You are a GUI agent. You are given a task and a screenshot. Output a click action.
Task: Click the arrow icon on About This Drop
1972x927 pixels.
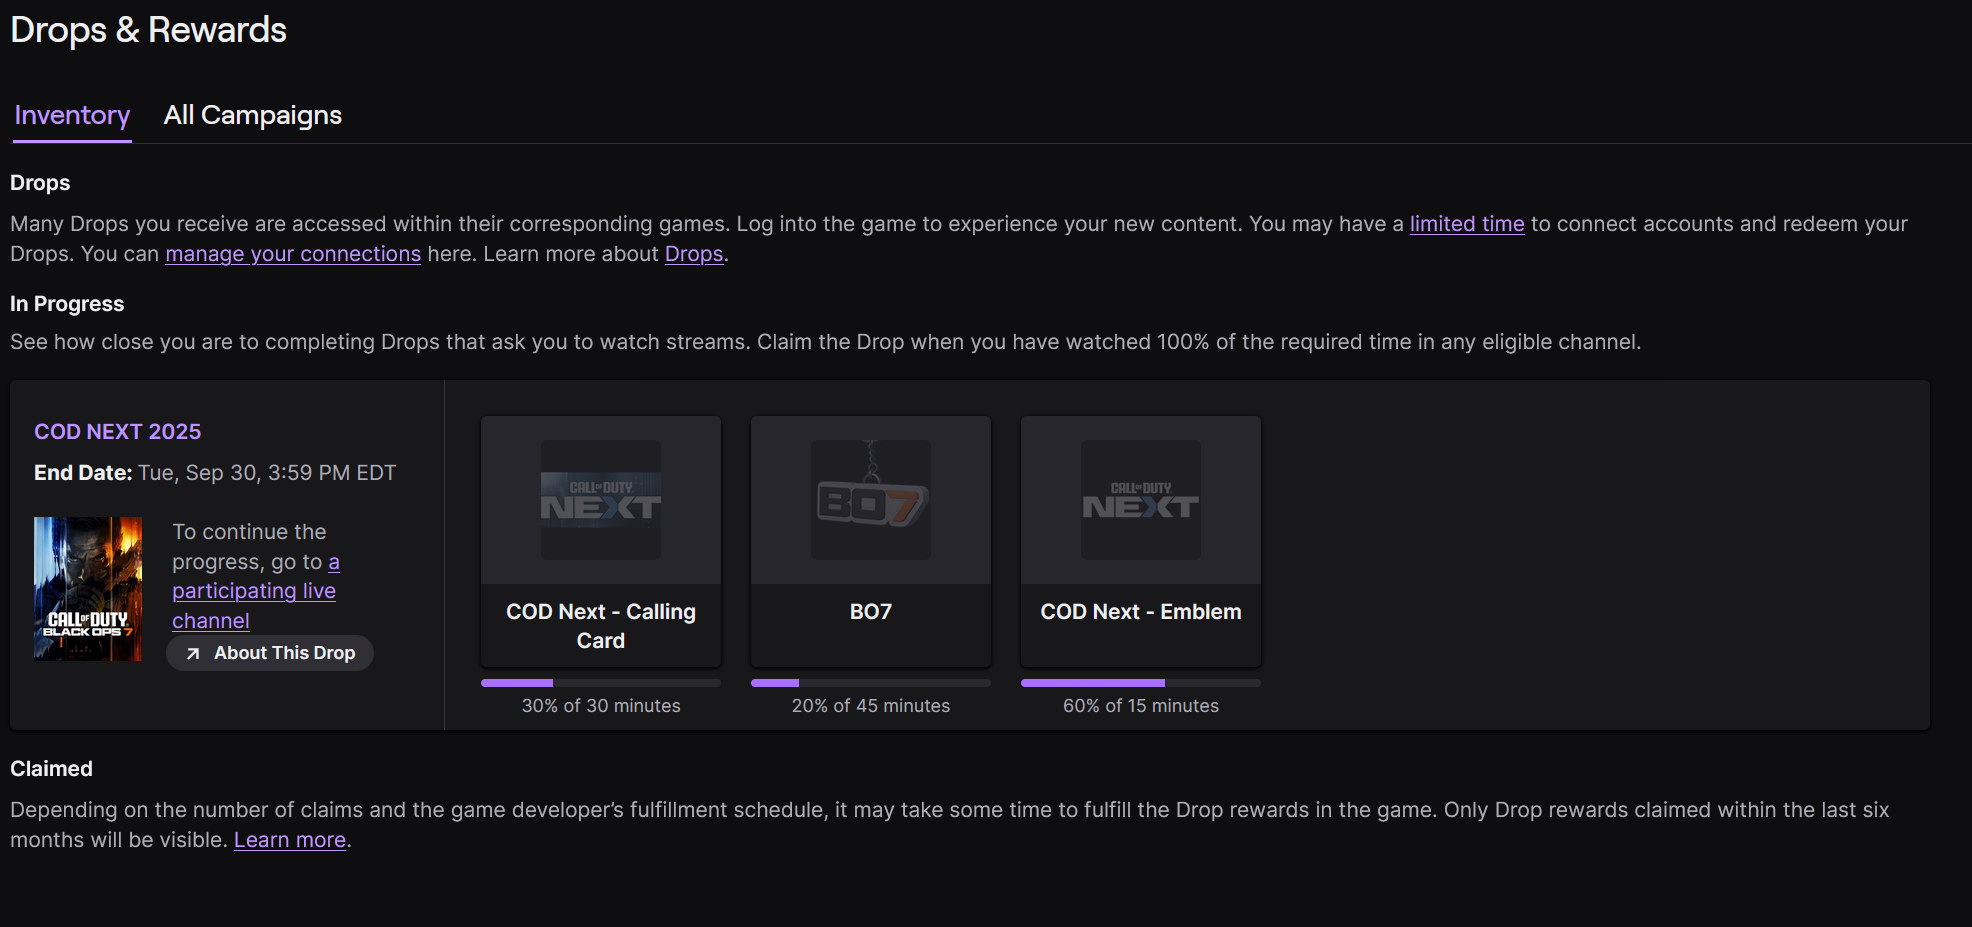pos(193,654)
